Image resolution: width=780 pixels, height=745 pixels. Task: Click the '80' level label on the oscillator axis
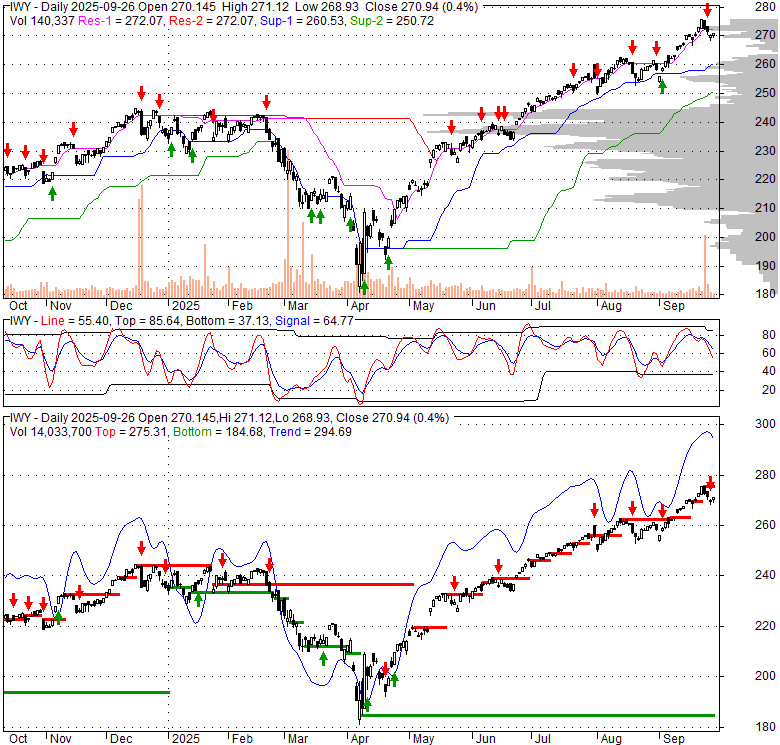click(x=769, y=335)
